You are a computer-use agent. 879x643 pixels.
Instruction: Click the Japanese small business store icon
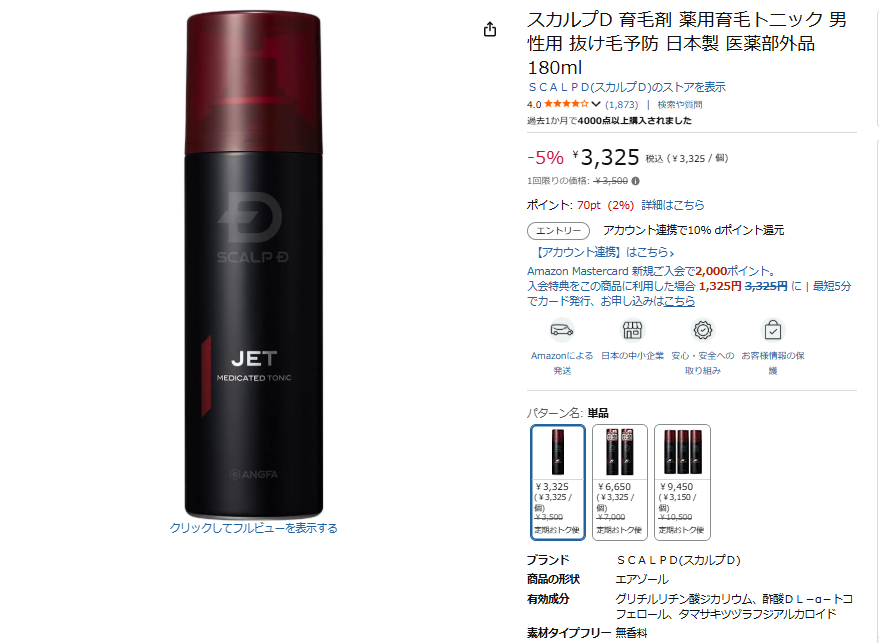pos(632,330)
